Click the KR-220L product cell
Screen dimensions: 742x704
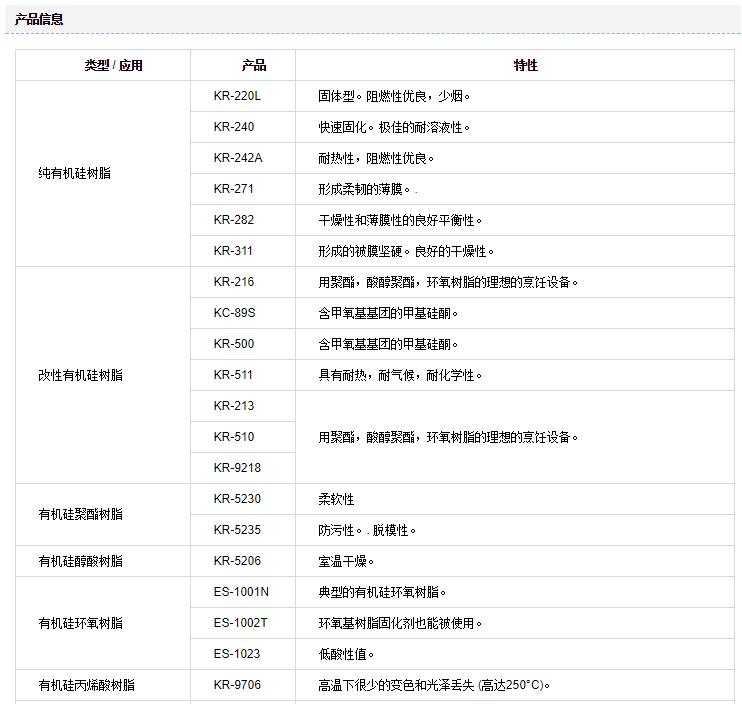pyautogui.click(x=237, y=96)
